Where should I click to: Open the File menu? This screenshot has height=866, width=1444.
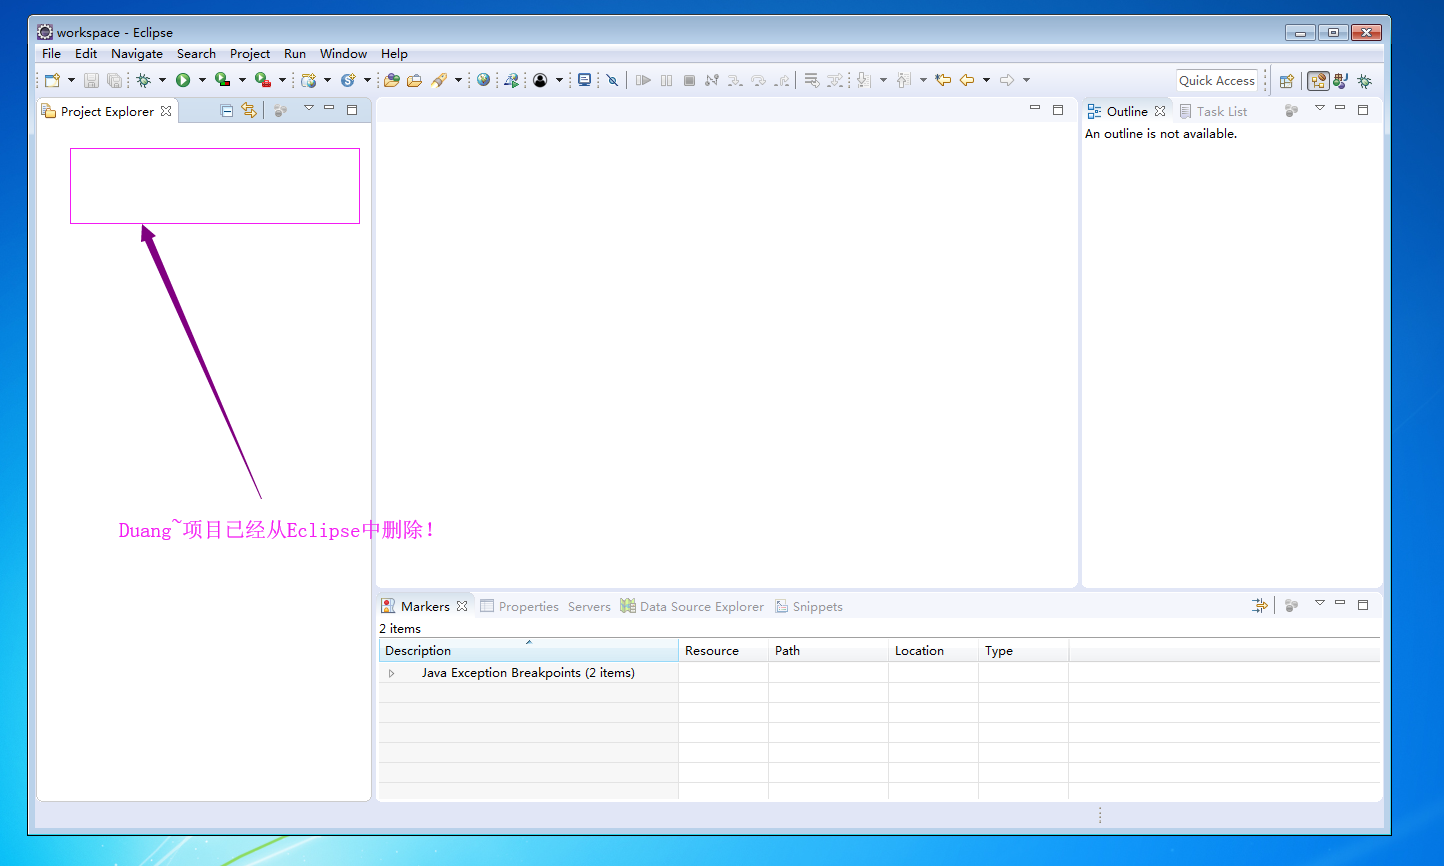point(51,54)
